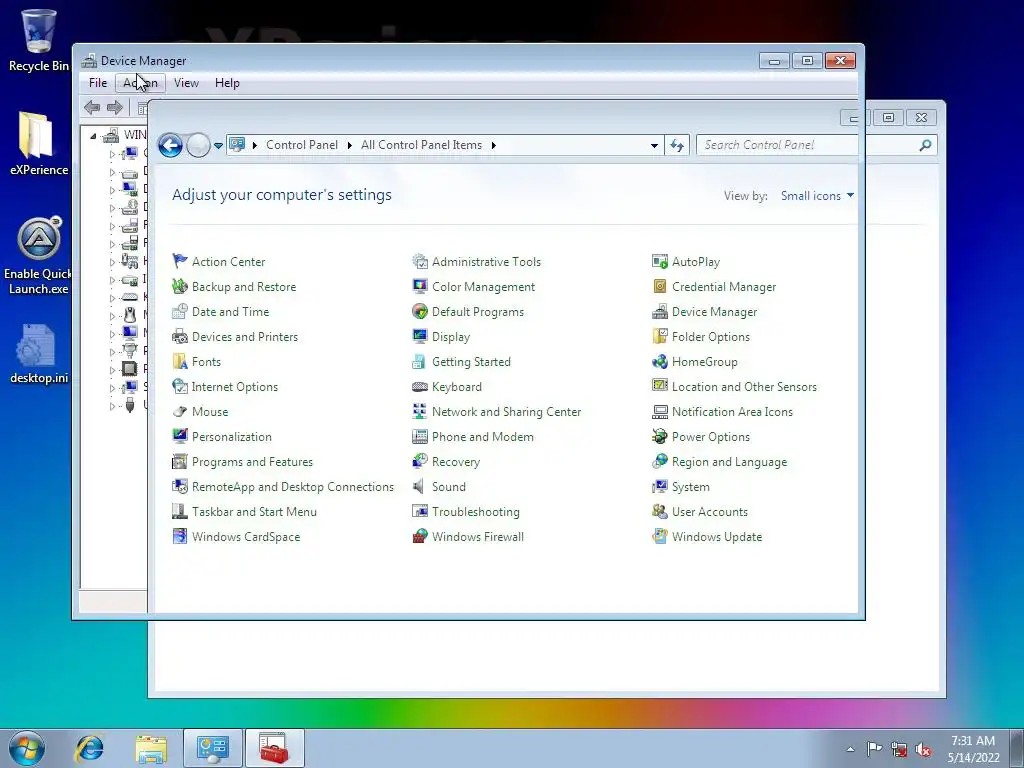
Task: Click the Region and Language link
Action: pos(729,462)
